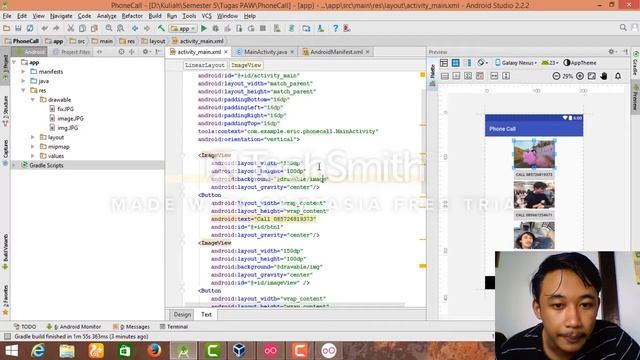Click the Open folder icon in main toolbar
640x360 pixels.
(7, 28)
